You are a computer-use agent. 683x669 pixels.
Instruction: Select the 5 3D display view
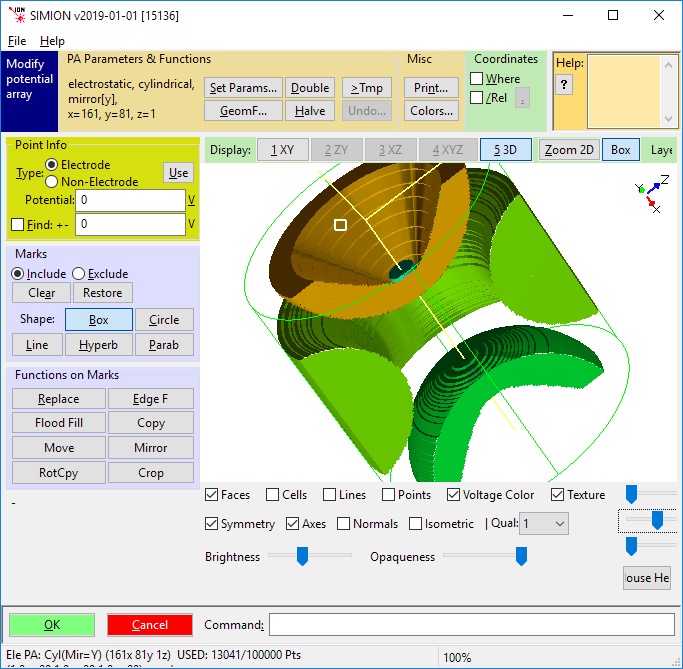[505, 150]
